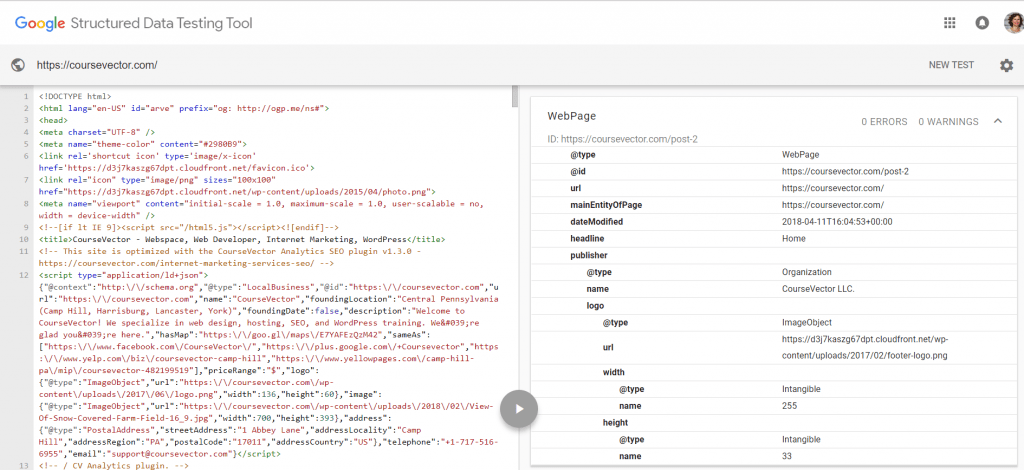Click the html lang="en-US" code line
This screenshot has width=1024, height=470.
[x=184, y=109]
